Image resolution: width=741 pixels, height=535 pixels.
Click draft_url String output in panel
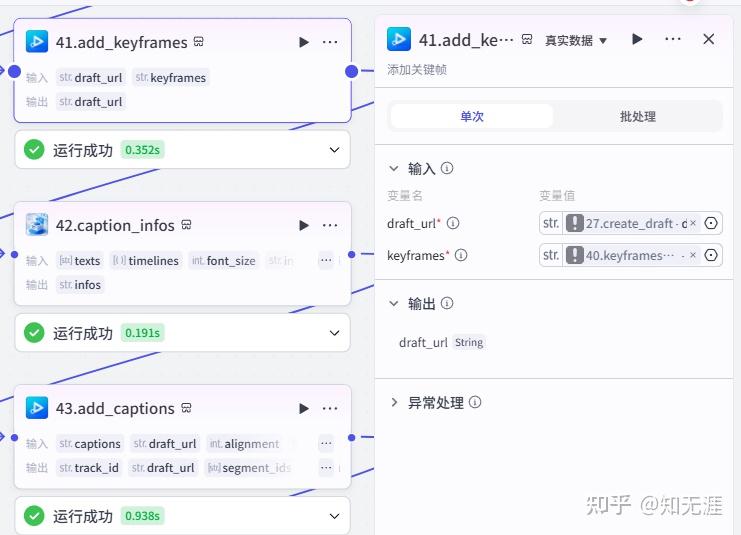442,342
